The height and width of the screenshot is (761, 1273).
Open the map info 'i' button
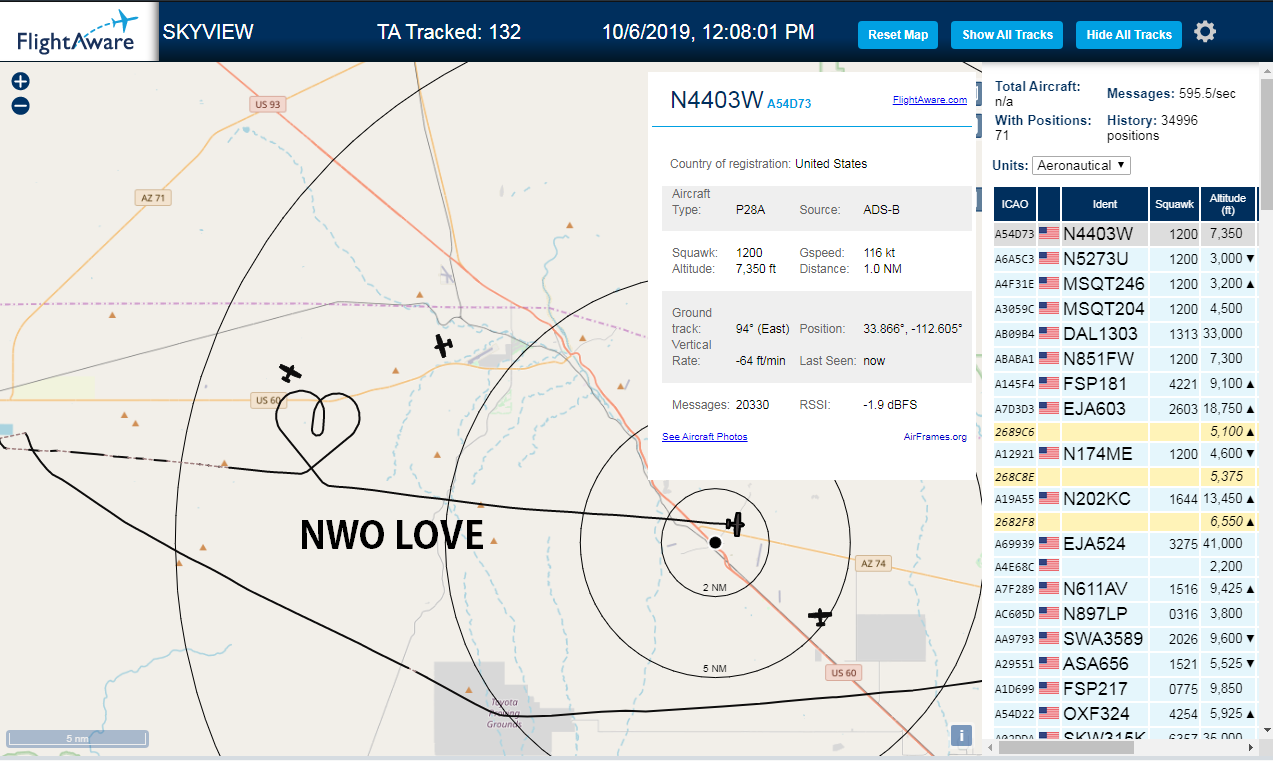tap(961, 736)
